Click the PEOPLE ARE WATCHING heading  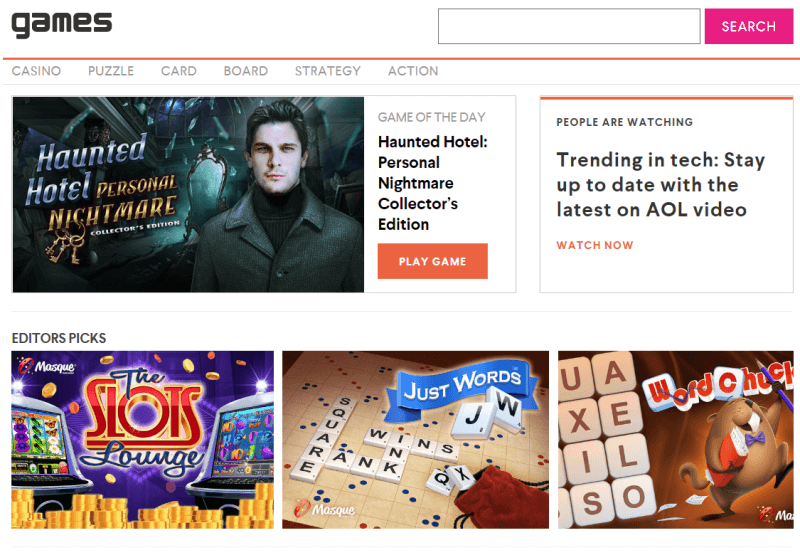tap(624, 122)
